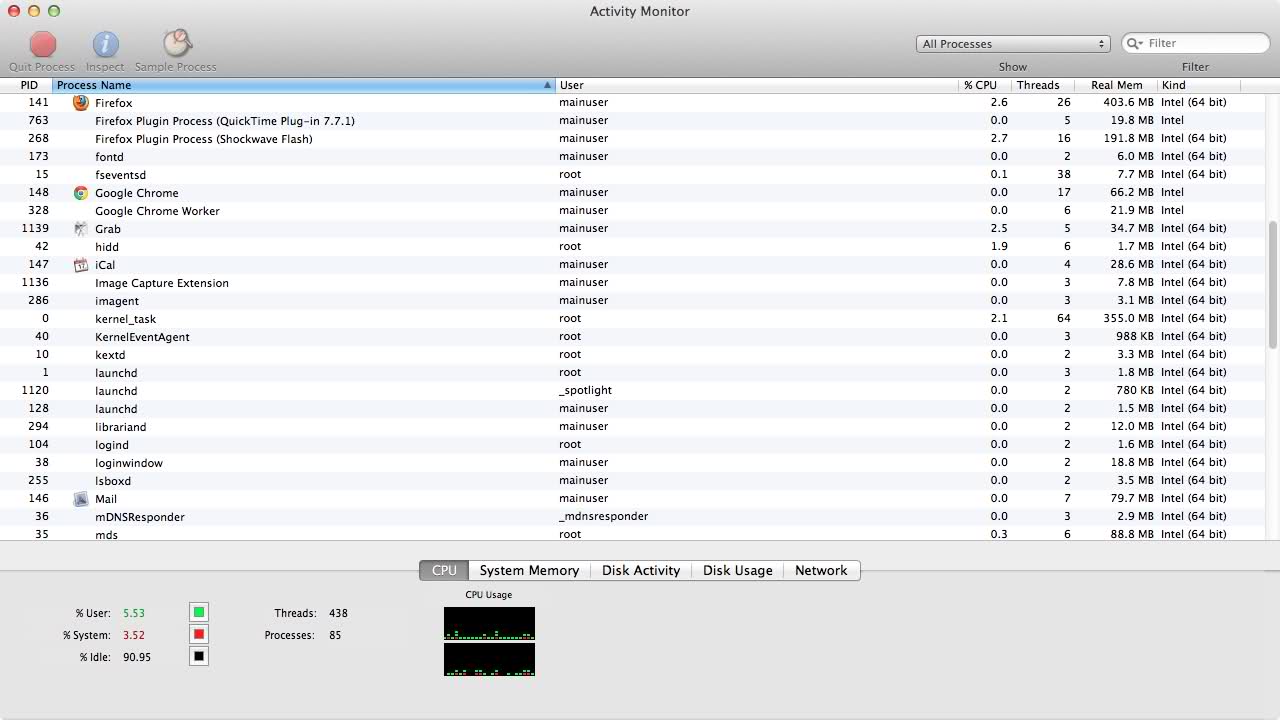1280x720 pixels.
Task: Click the Sample Process icon
Action: tap(177, 43)
